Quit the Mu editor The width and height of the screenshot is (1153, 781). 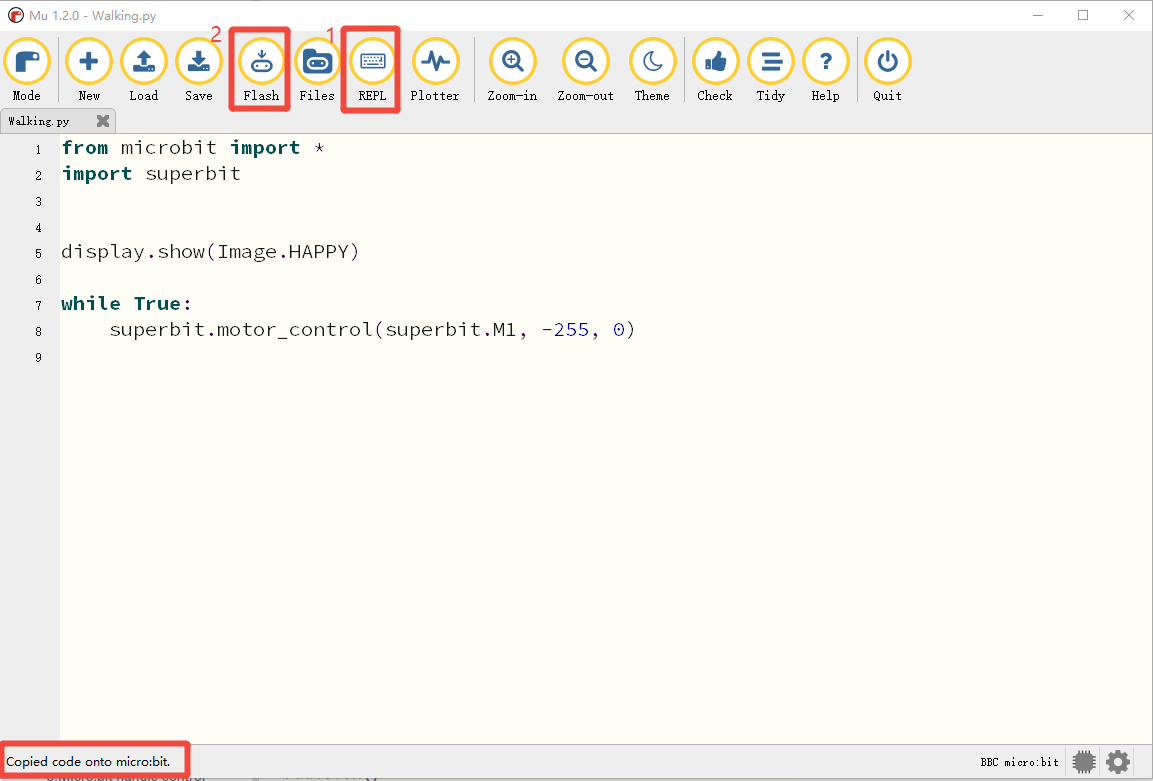[888, 71]
